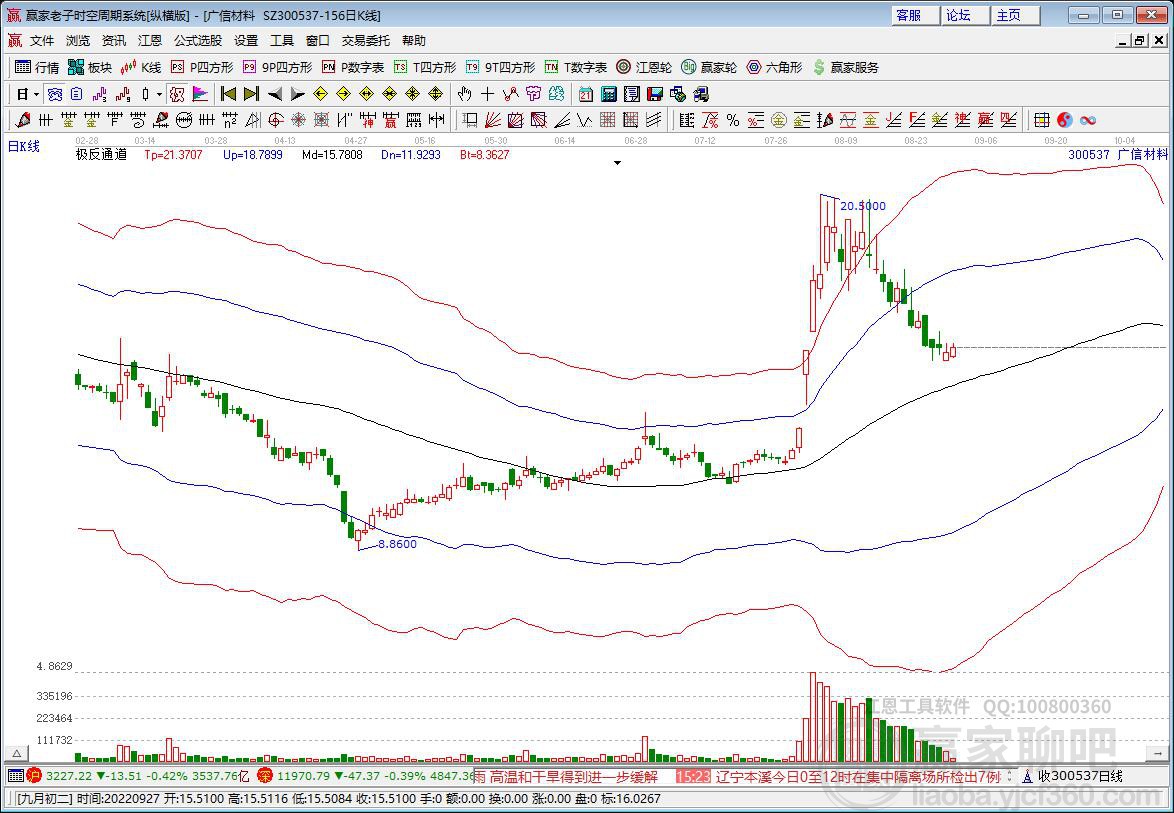Open 赢家服务 with the dollar icon
Screen dimensions: 1174x813
click(x=845, y=67)
